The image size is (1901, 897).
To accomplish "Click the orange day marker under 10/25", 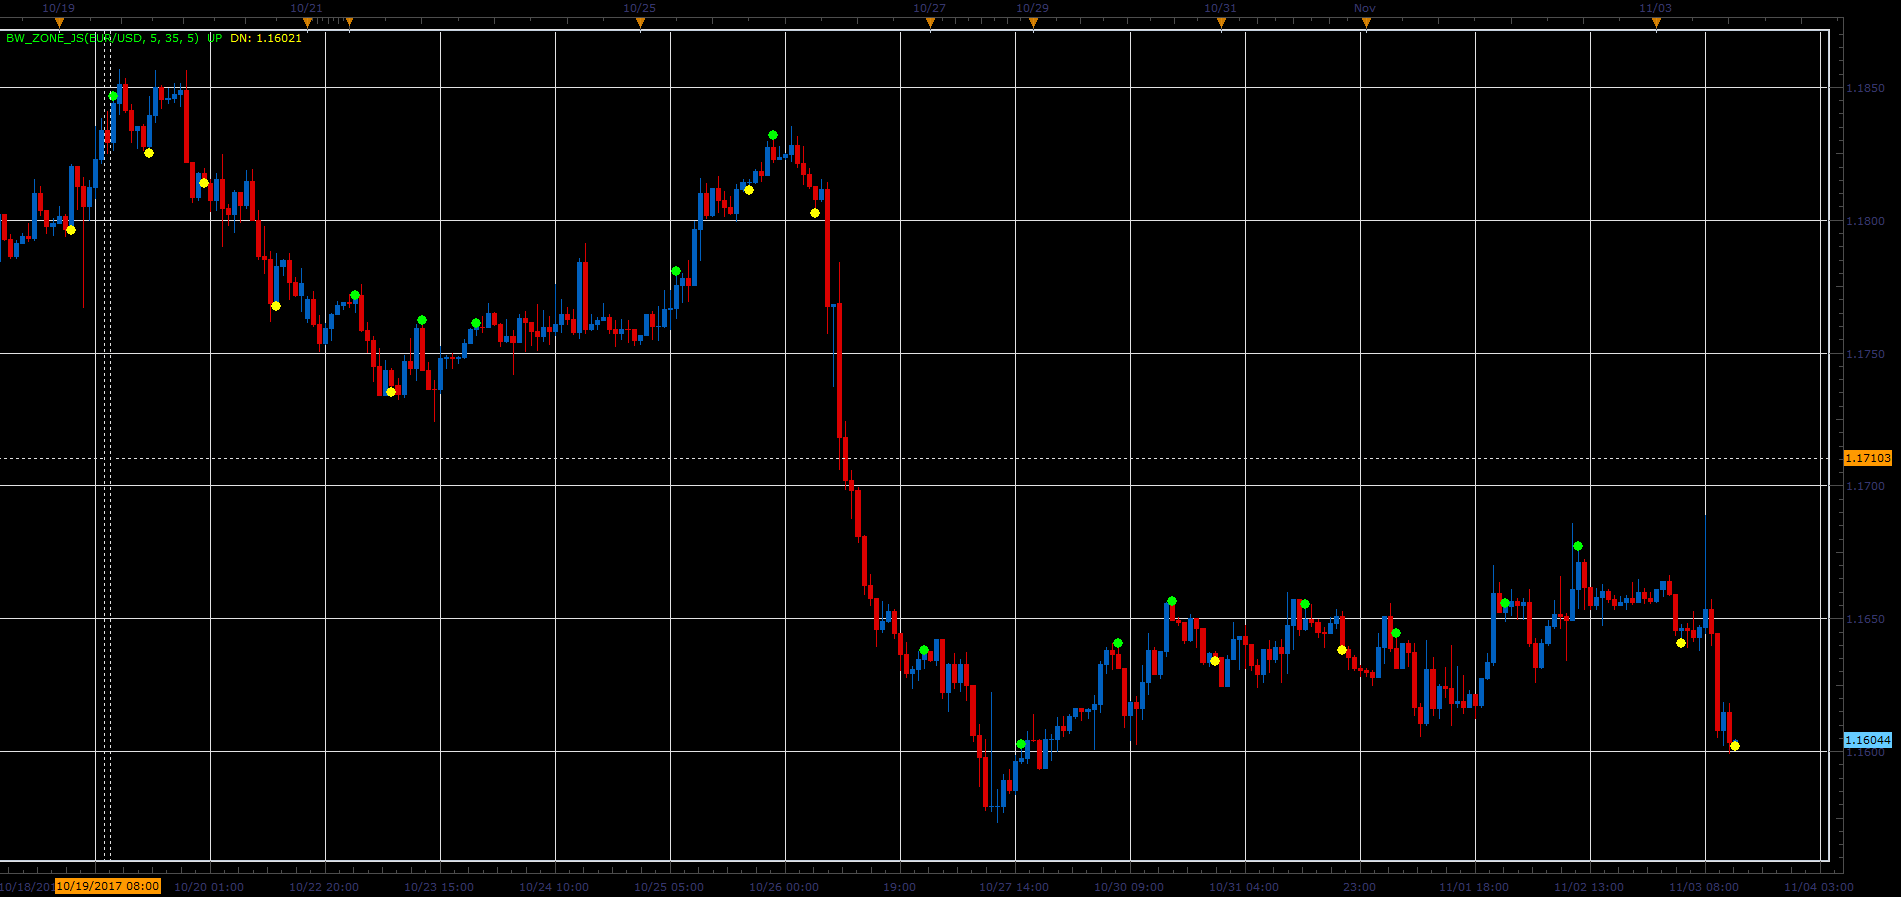I will [x=640, y=22].
